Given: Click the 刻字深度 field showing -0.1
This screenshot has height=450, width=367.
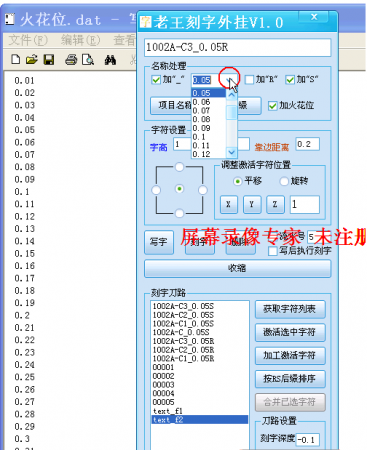Looking at the screenshot, I should tap(307, 440).
